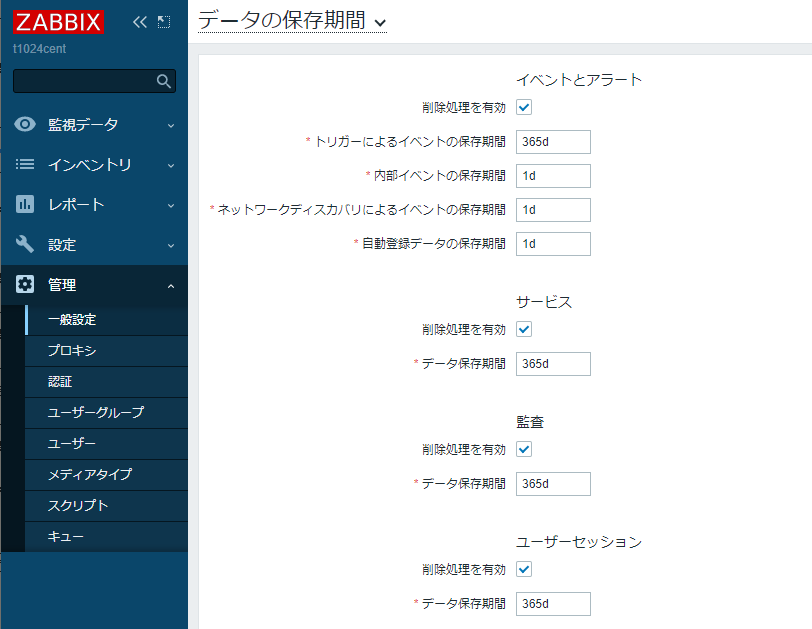Viewport: 812px width, 629px height.
Task: Click the wrench icon for 設定
Action: point(24,244)
